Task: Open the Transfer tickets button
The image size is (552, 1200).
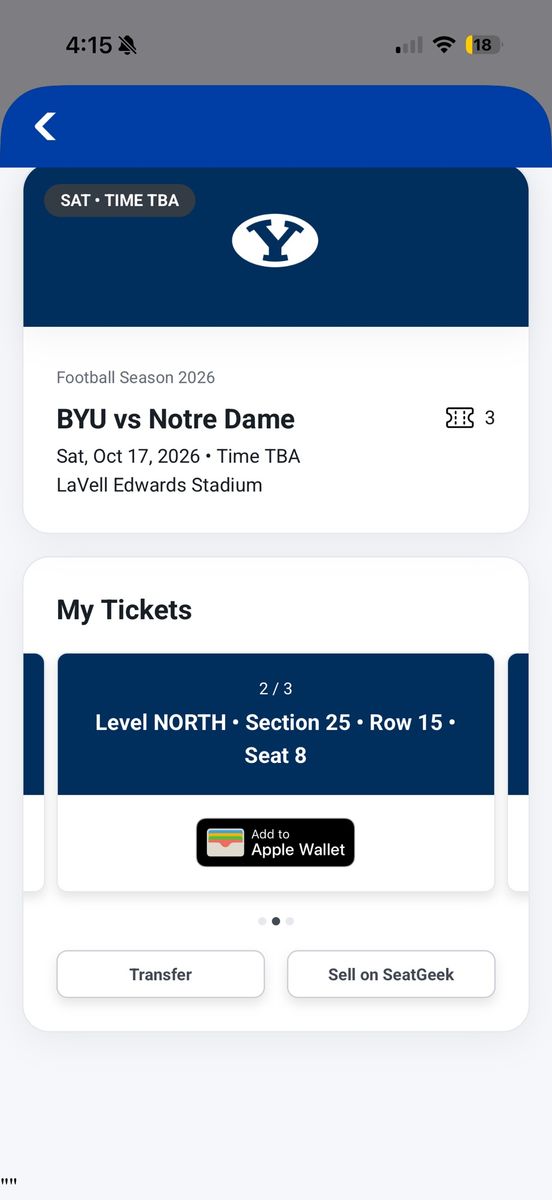Action: 161,974
